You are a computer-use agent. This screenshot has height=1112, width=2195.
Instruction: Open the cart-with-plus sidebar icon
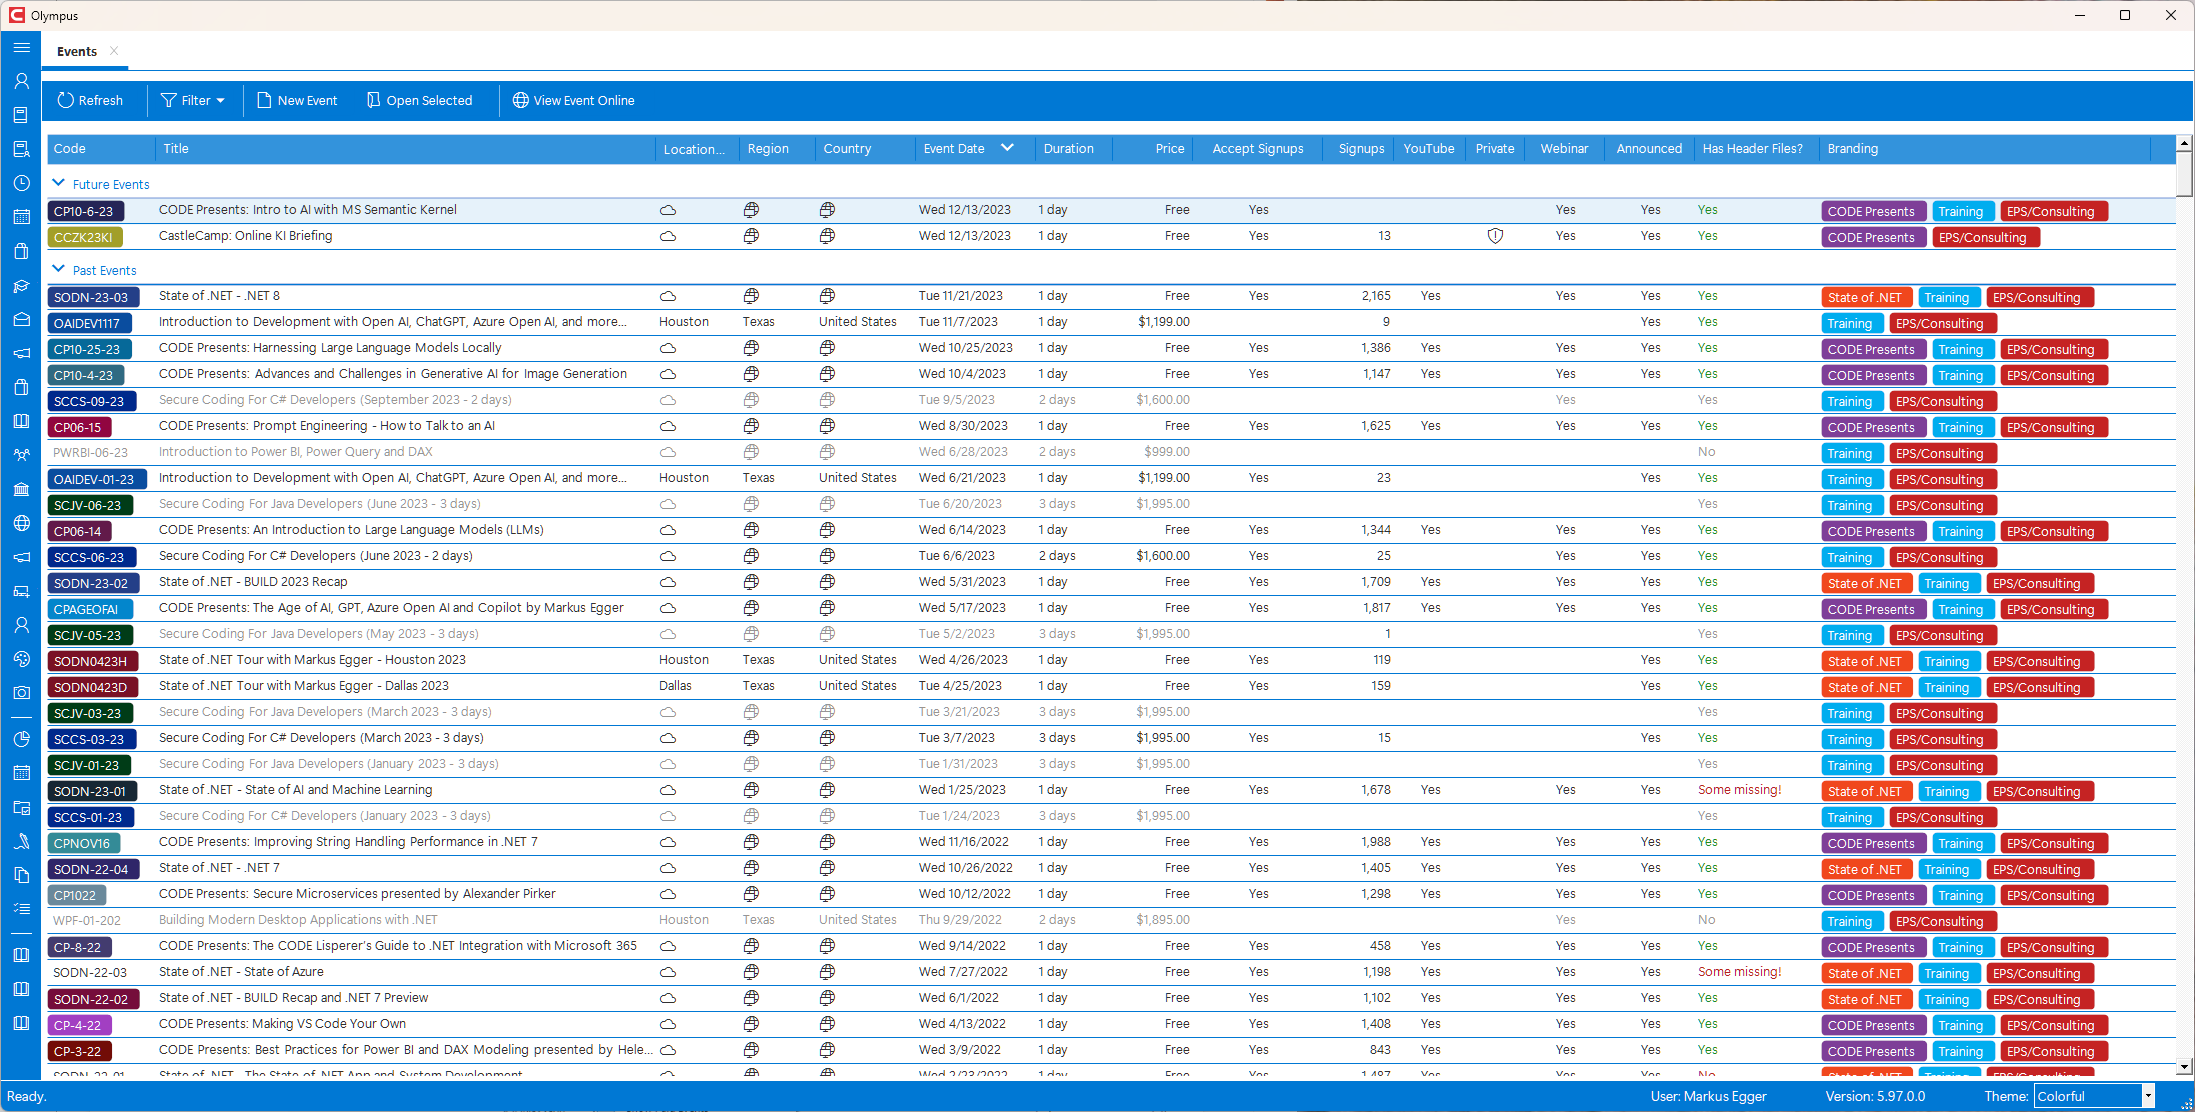(x=21, y=591)
